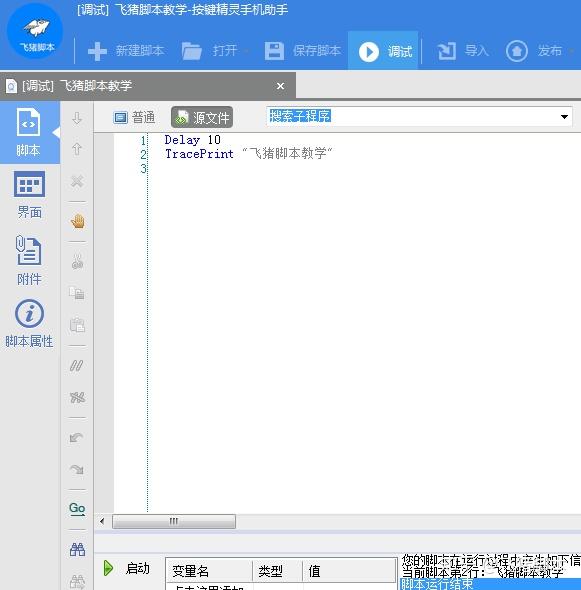
Task: Open the 附件 sidebar panel
Action: tap(29, 260)
